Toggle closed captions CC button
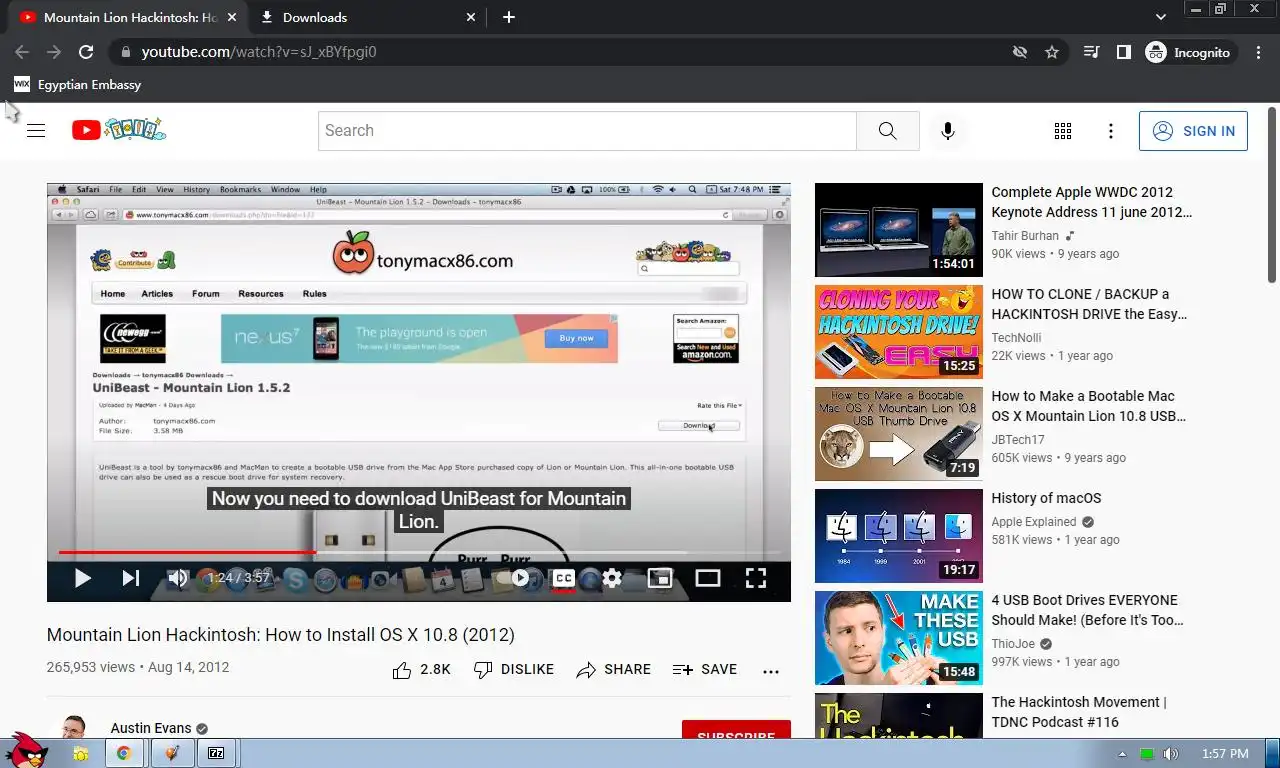The width and height of the screenshot is (1280, 768). tap(564, 578)
